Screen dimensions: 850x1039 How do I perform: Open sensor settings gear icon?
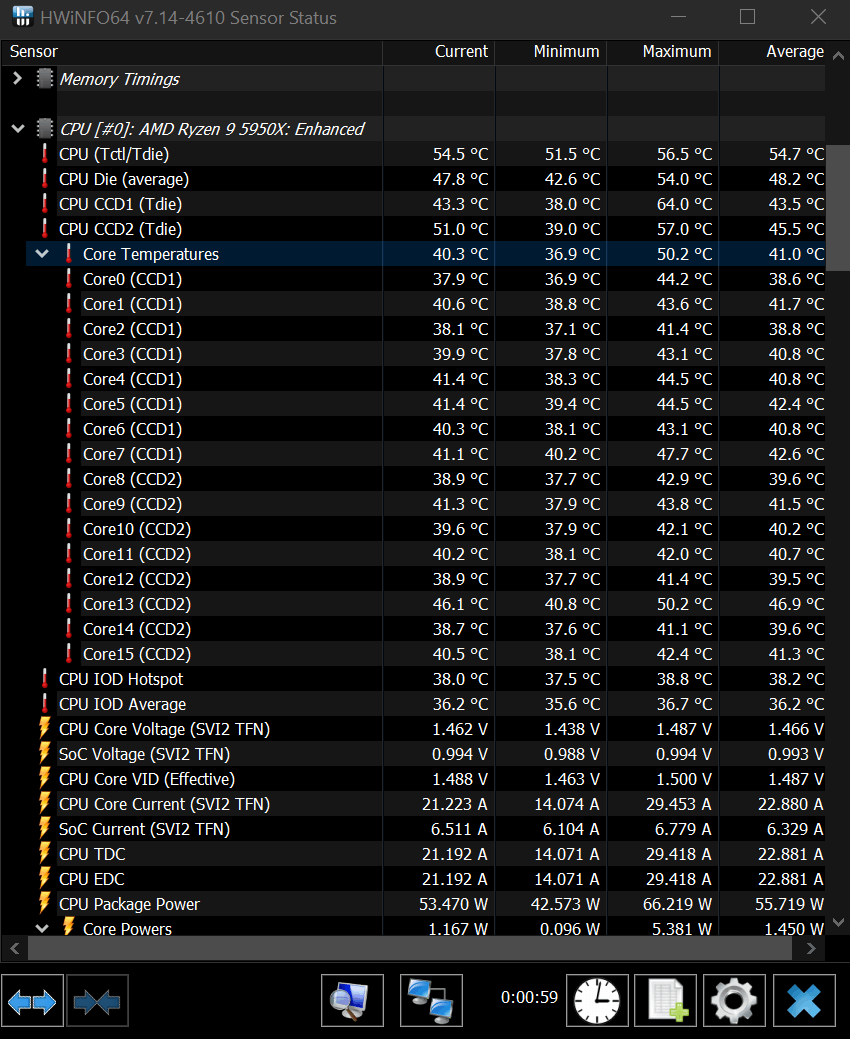(734, 1001)
